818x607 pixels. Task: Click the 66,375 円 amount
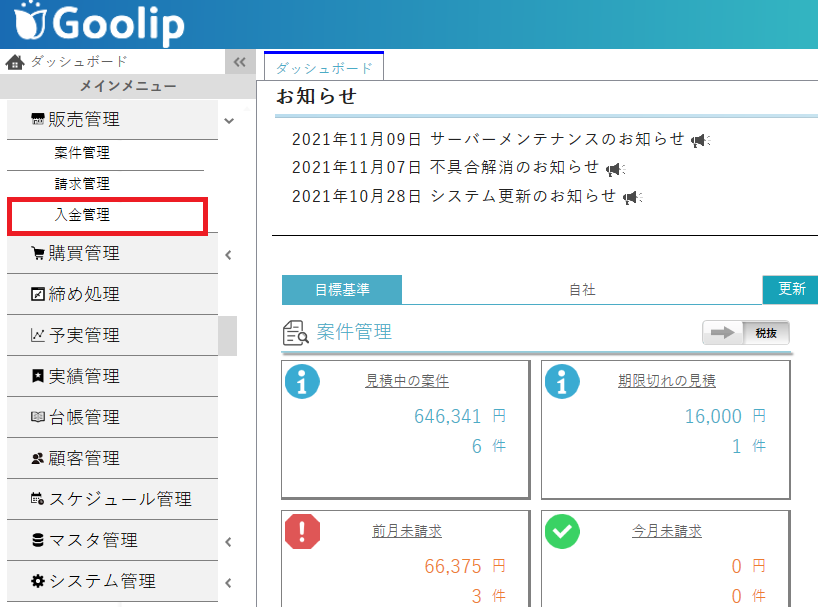pyautogui.click(x=465, y=566)
